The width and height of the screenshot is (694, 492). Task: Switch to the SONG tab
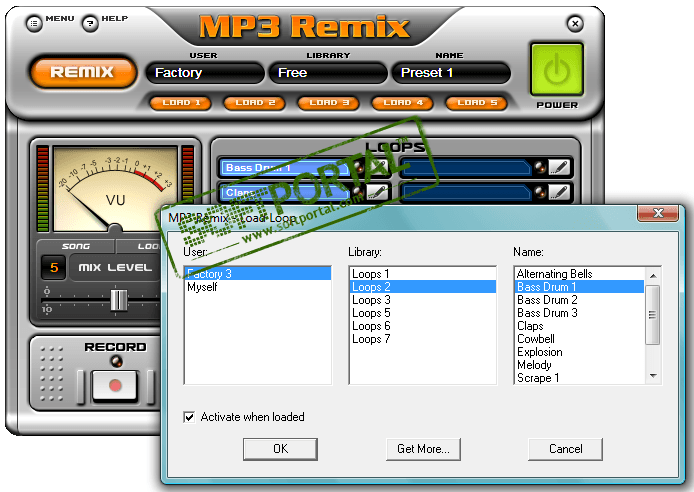[x=76, y=246]
